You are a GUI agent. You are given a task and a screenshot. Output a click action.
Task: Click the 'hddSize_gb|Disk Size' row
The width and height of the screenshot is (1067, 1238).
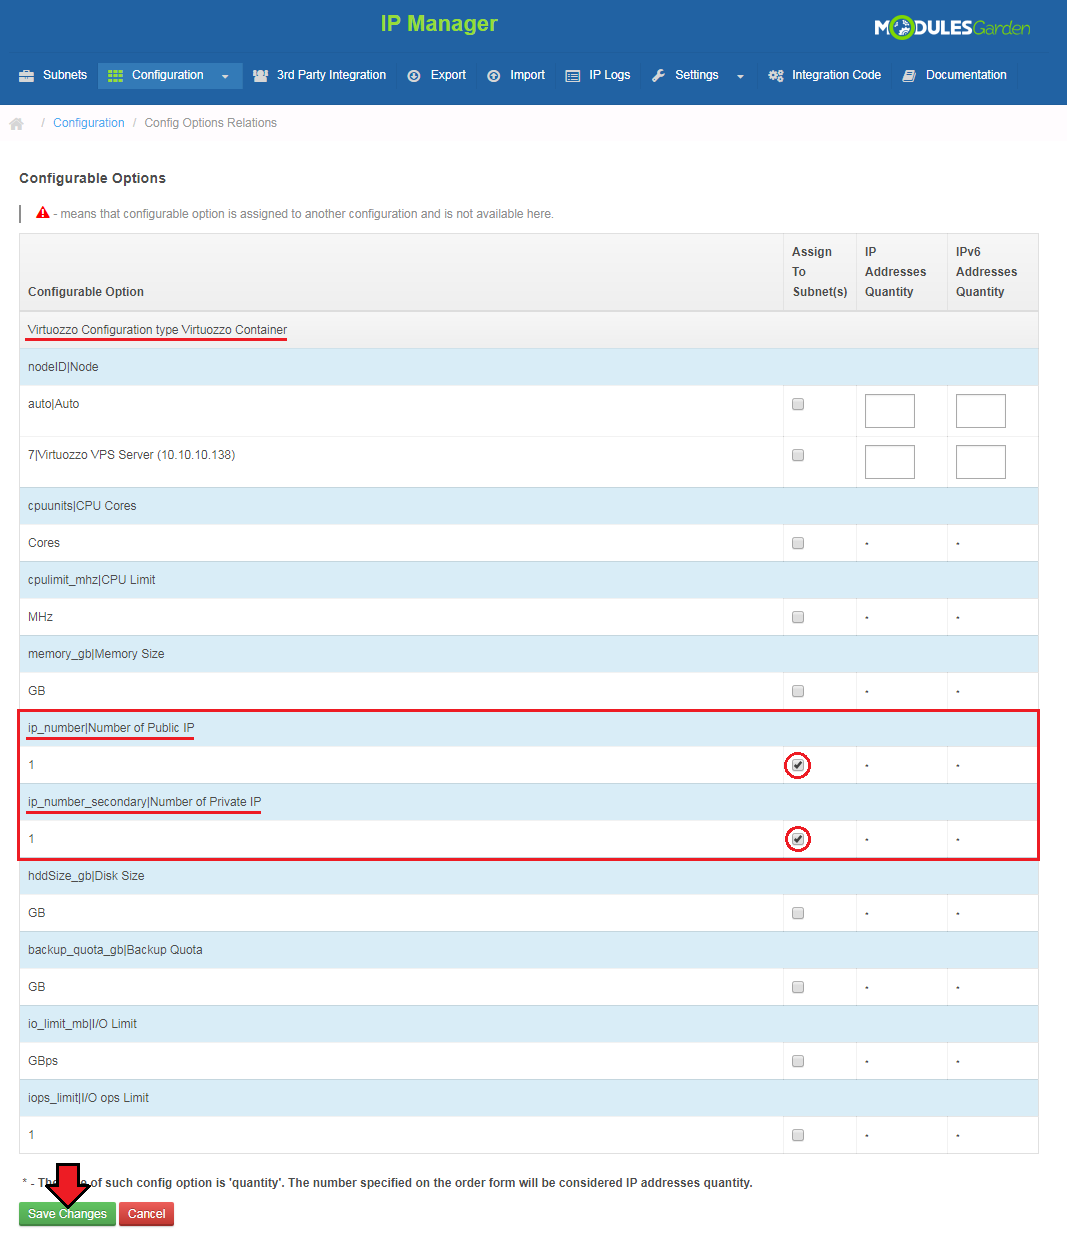point(529,876)
